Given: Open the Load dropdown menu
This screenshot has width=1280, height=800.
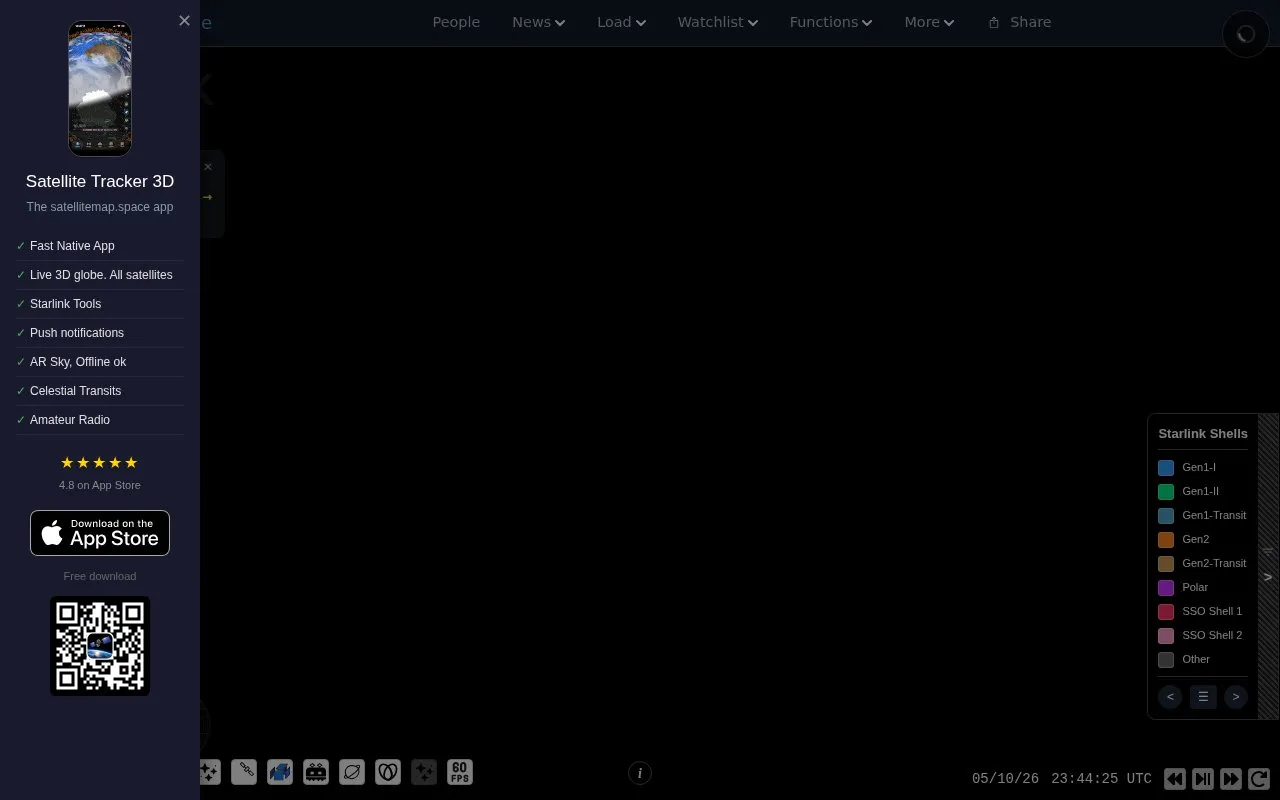Looking at the screenshot, I should click(621, 22).
